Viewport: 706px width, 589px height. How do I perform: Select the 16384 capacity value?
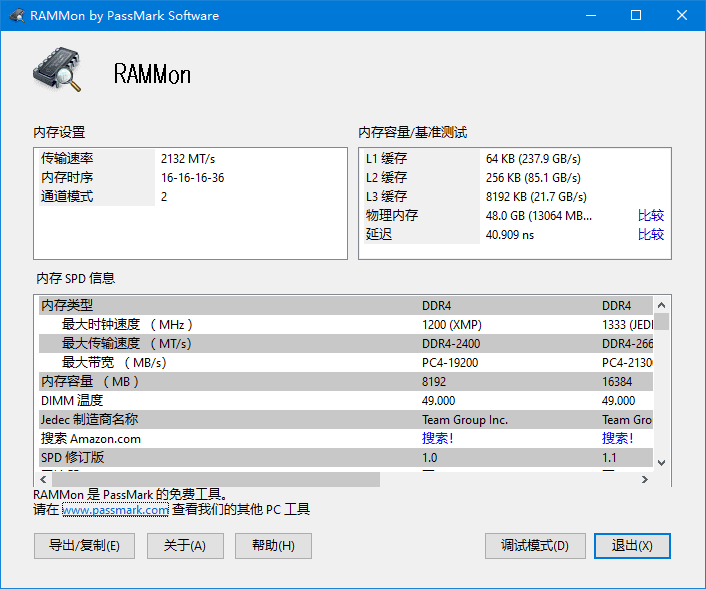(617, 381)
